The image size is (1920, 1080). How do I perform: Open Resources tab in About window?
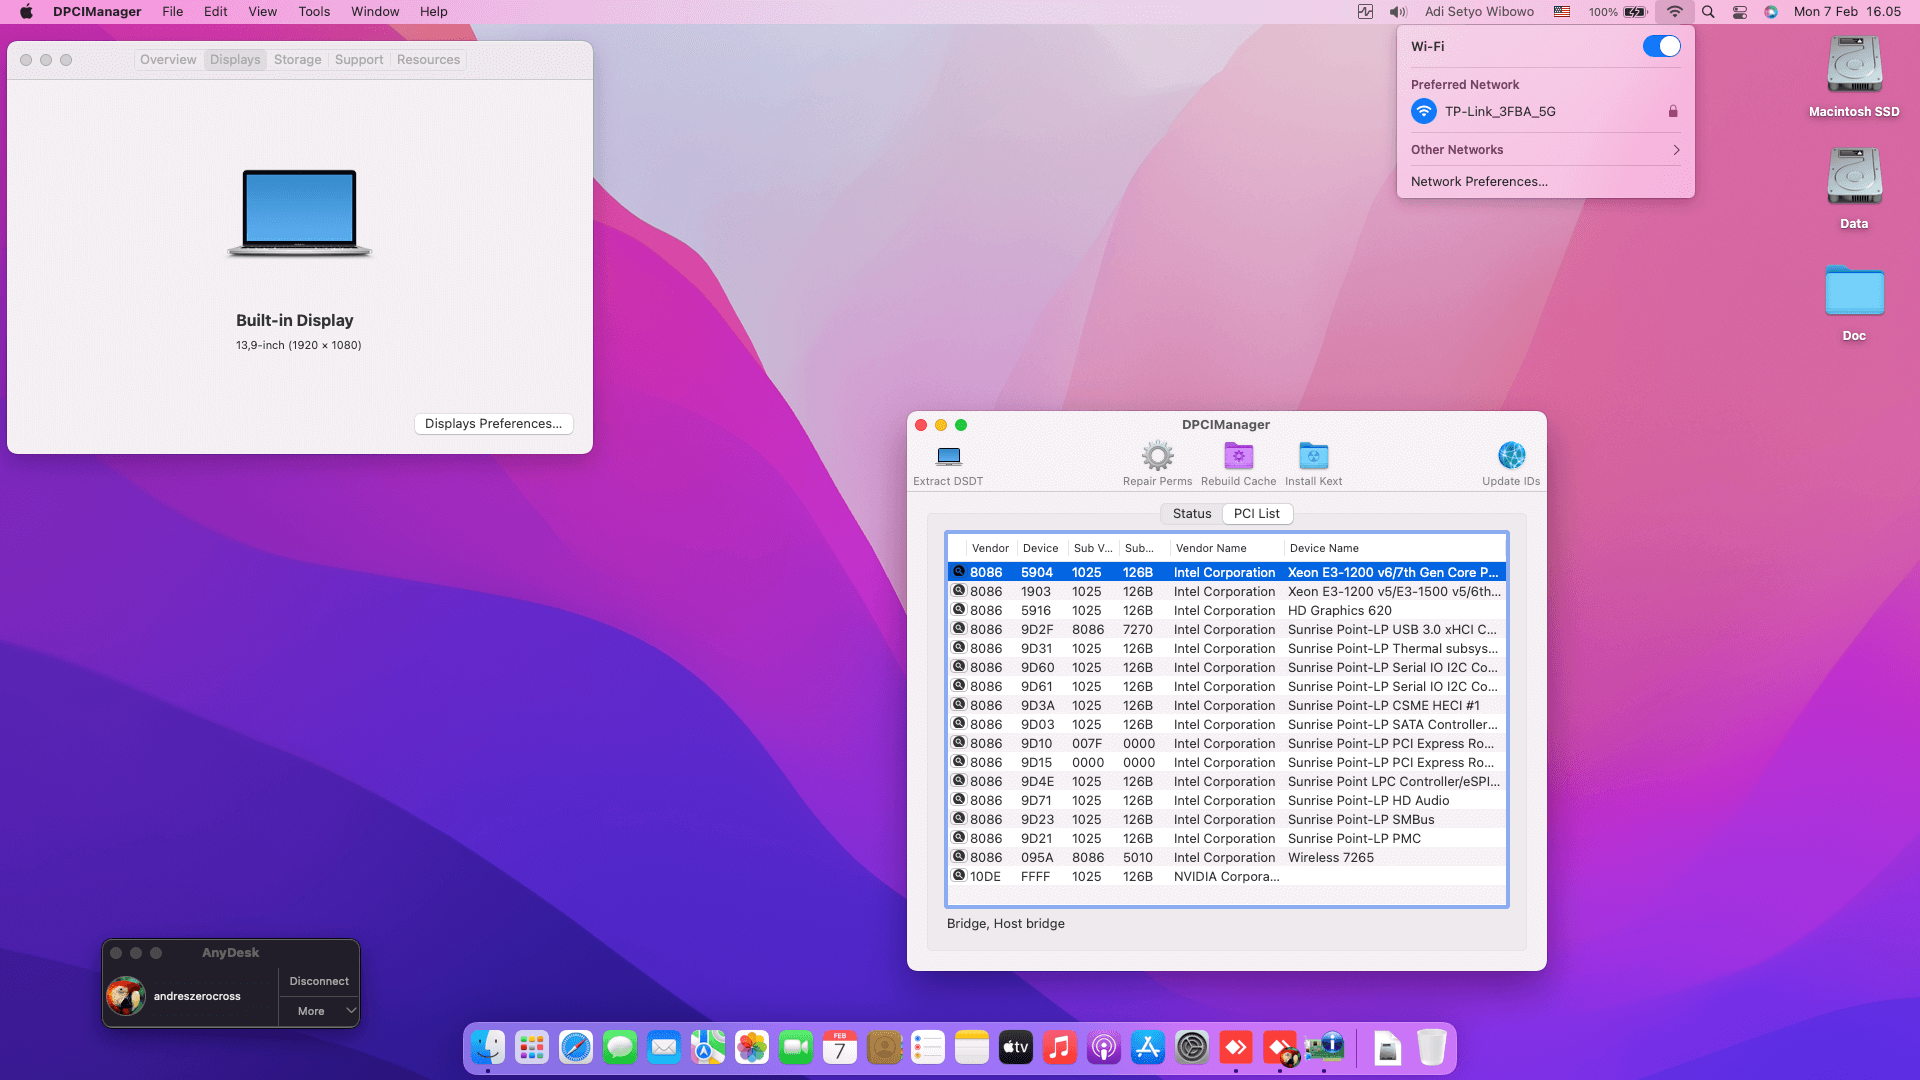point(428,60)
